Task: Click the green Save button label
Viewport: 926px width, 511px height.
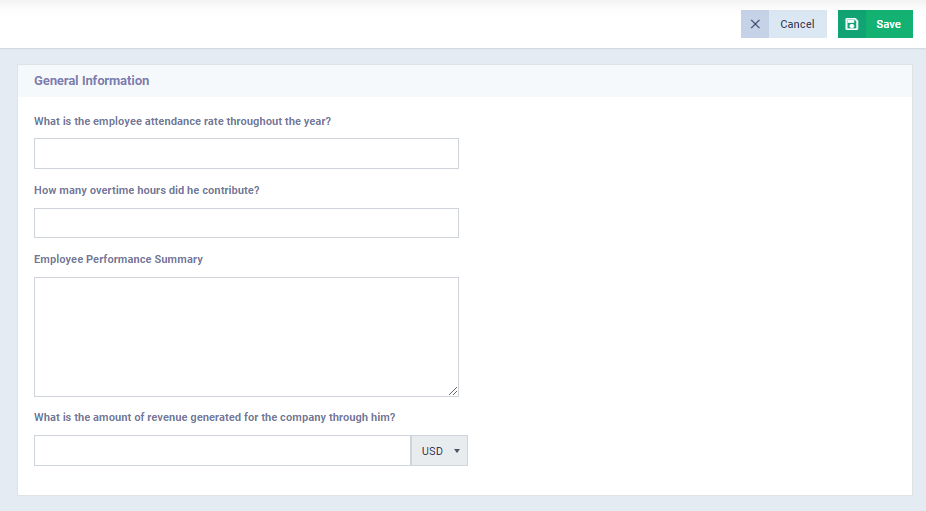Action: 888,24
